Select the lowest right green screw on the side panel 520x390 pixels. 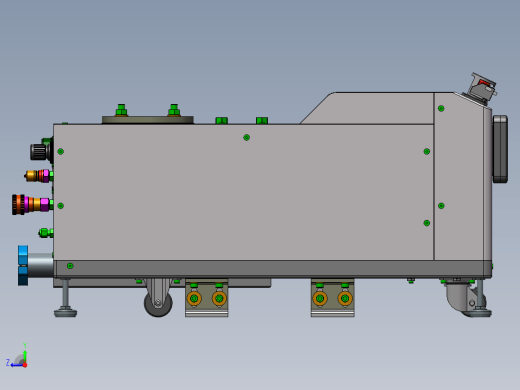tap(427, 223)
